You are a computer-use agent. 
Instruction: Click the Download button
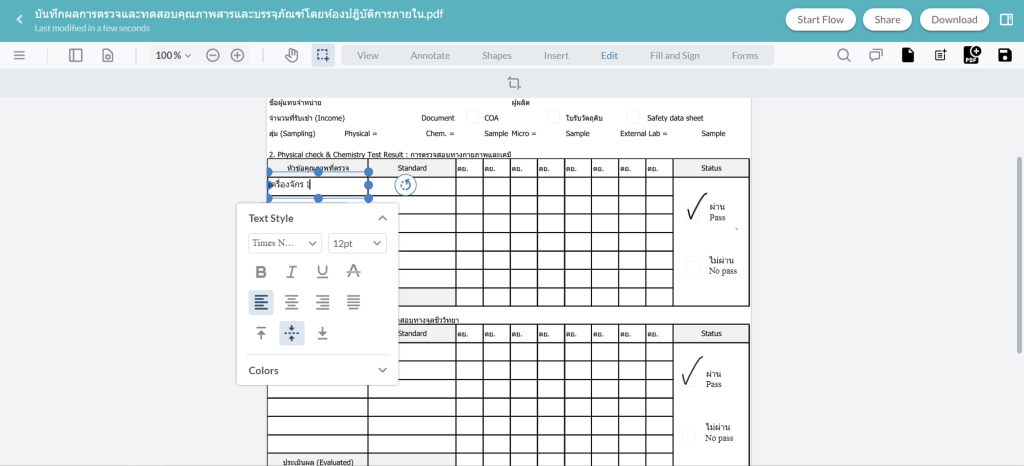pos(954,19)
